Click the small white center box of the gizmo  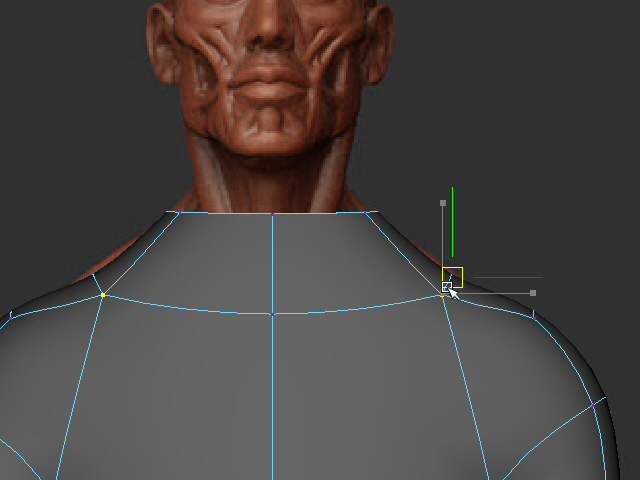click(446, 288)
